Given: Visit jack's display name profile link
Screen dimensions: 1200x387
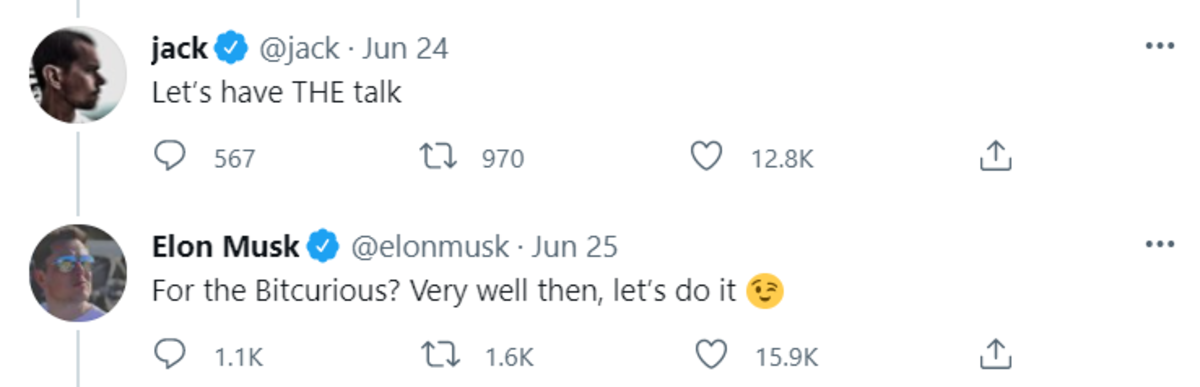Looking at the screenshot, I should tap(180, 47).
